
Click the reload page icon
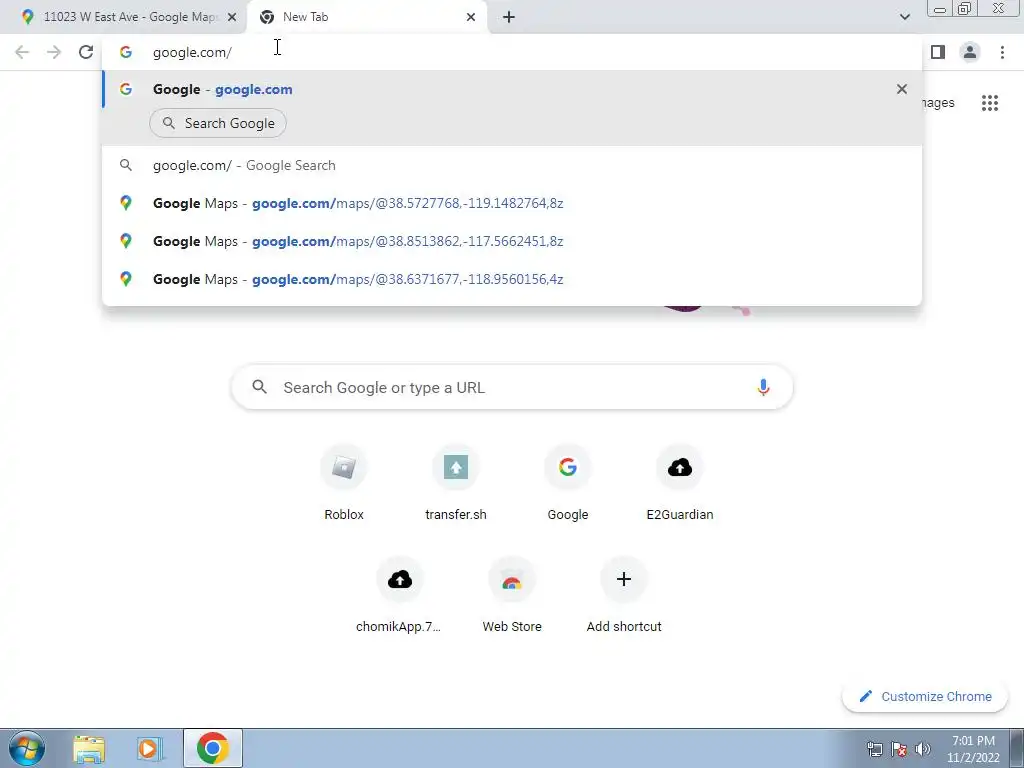click(86, 52)
